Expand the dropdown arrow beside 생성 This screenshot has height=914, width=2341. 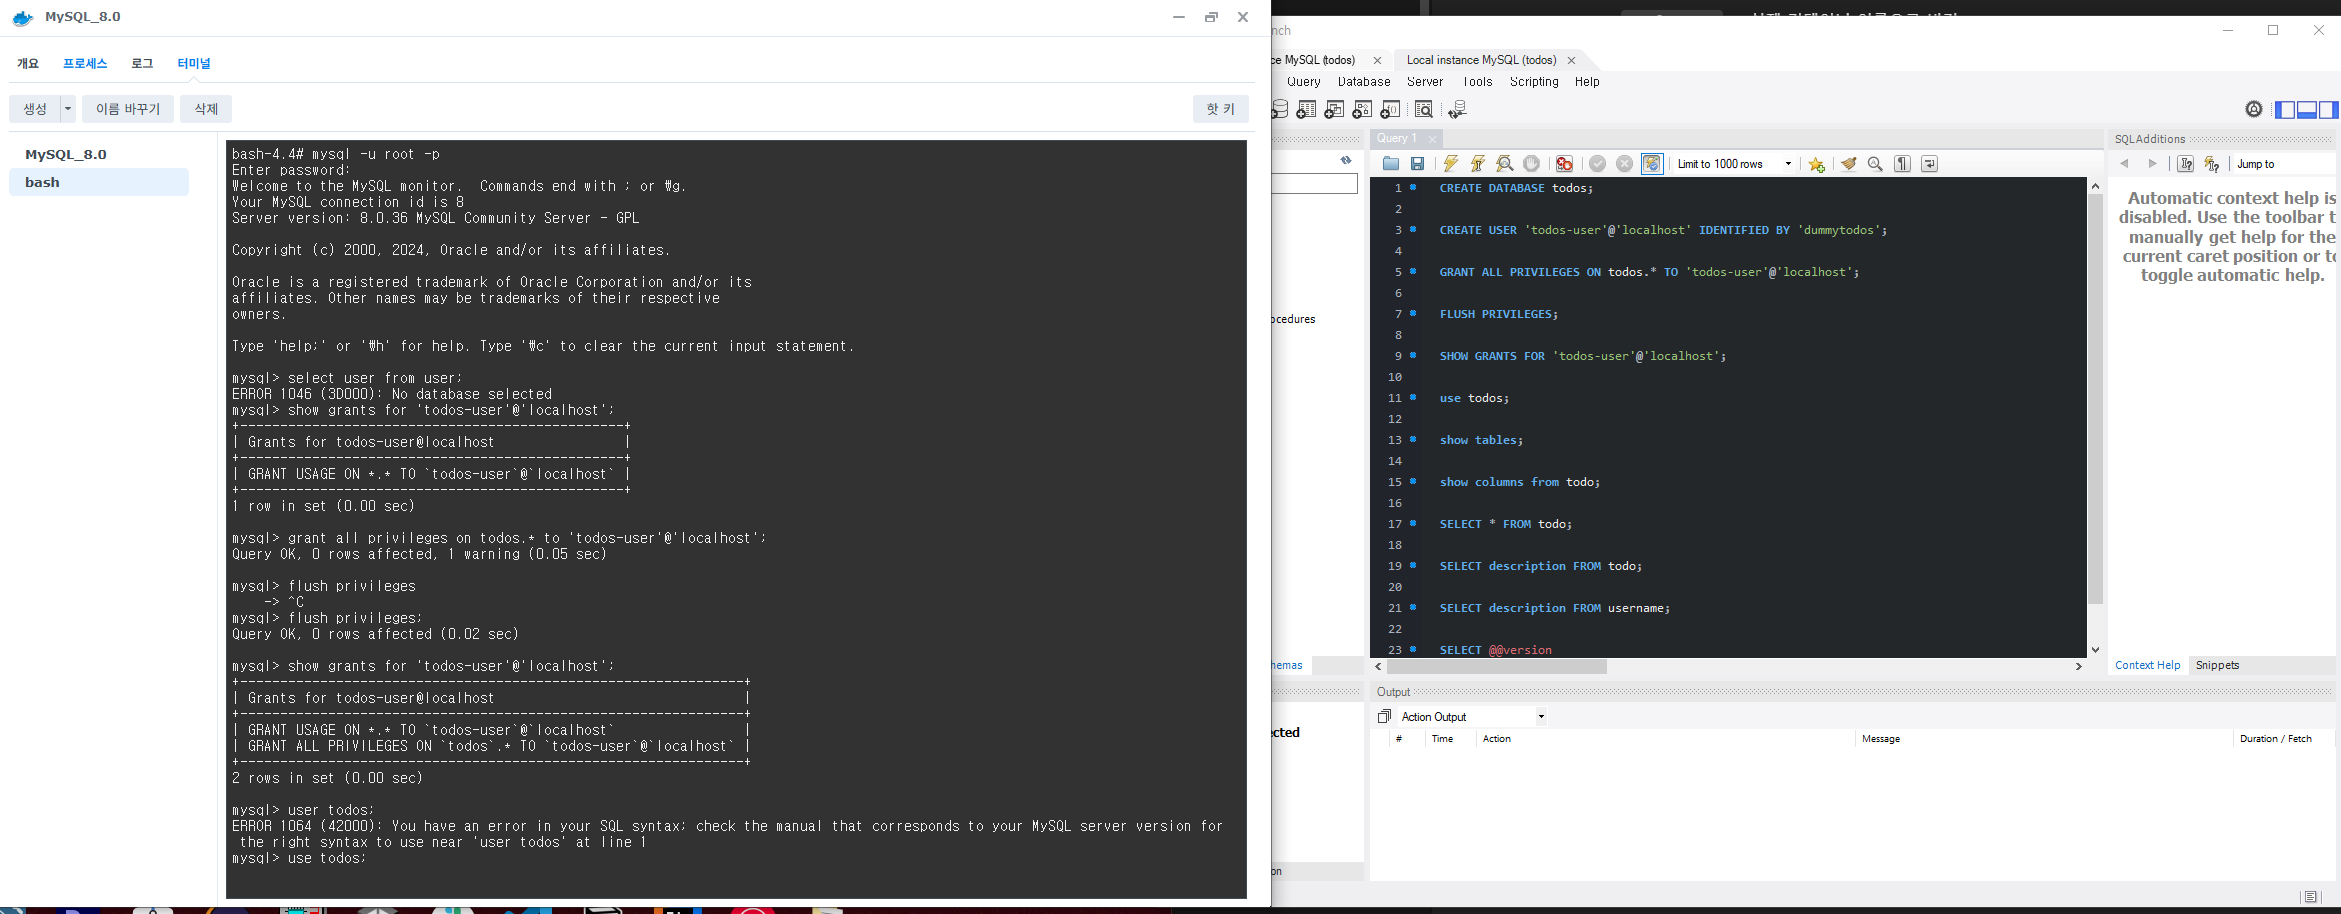(68, 109)
